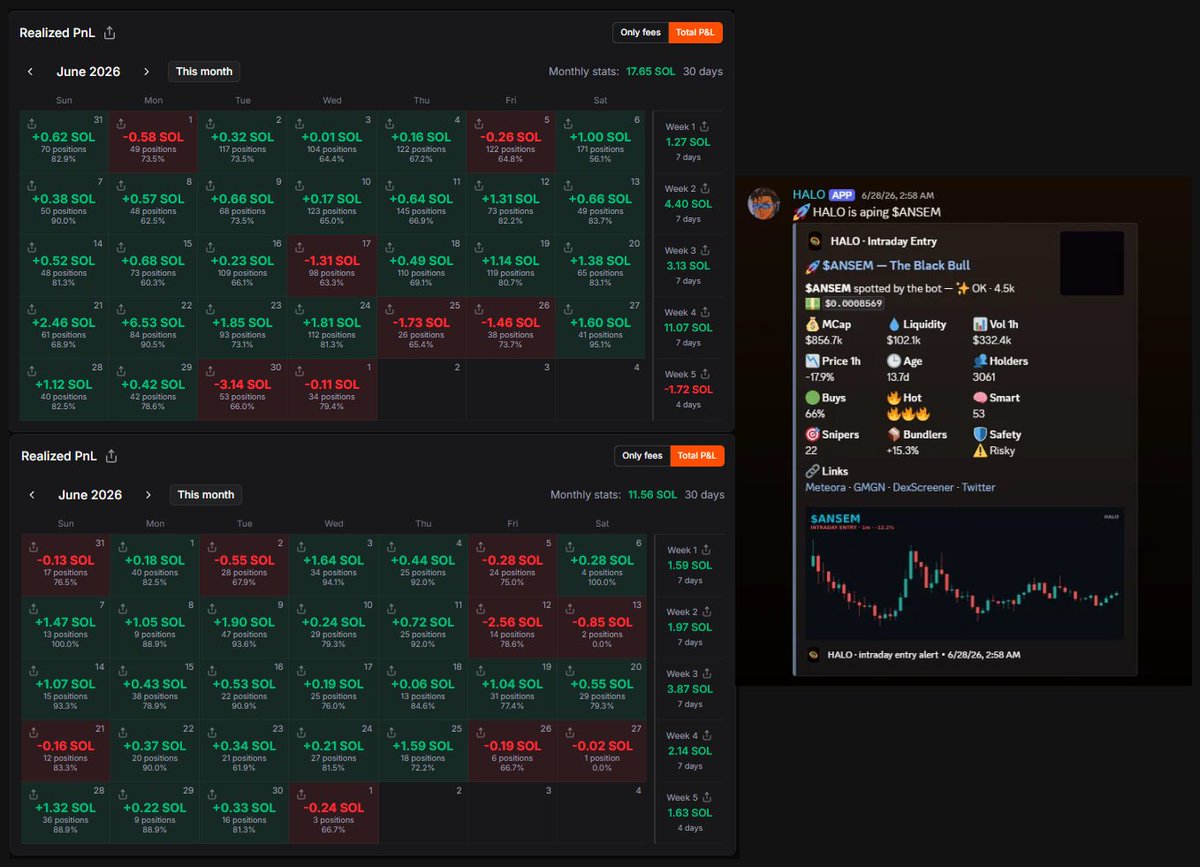Image resolution: width=1200 pixels, height=867 pixels.
Task: Select Total P&L in the 17.65 SOL panel
Action: click(695, 33)
